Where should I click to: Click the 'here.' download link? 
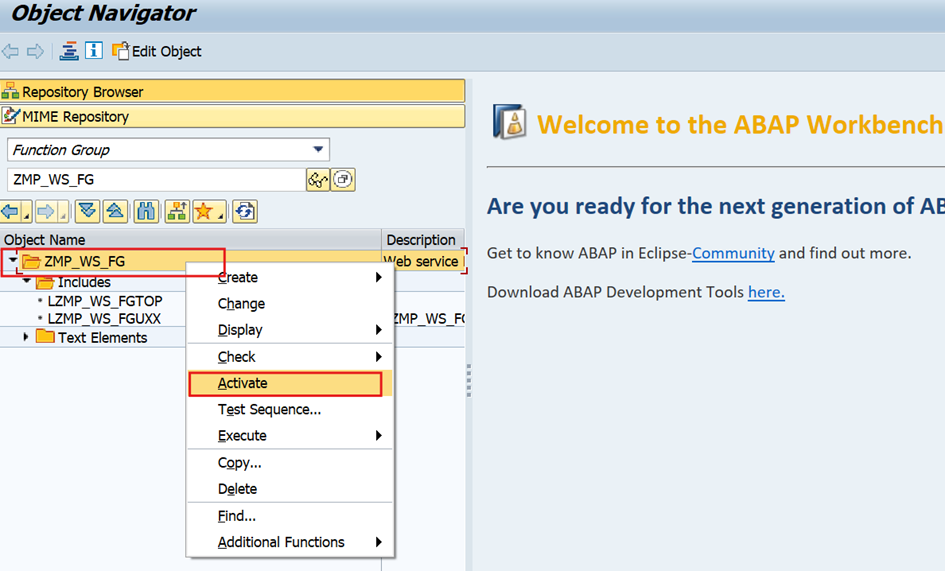click(x=766, y=292)
